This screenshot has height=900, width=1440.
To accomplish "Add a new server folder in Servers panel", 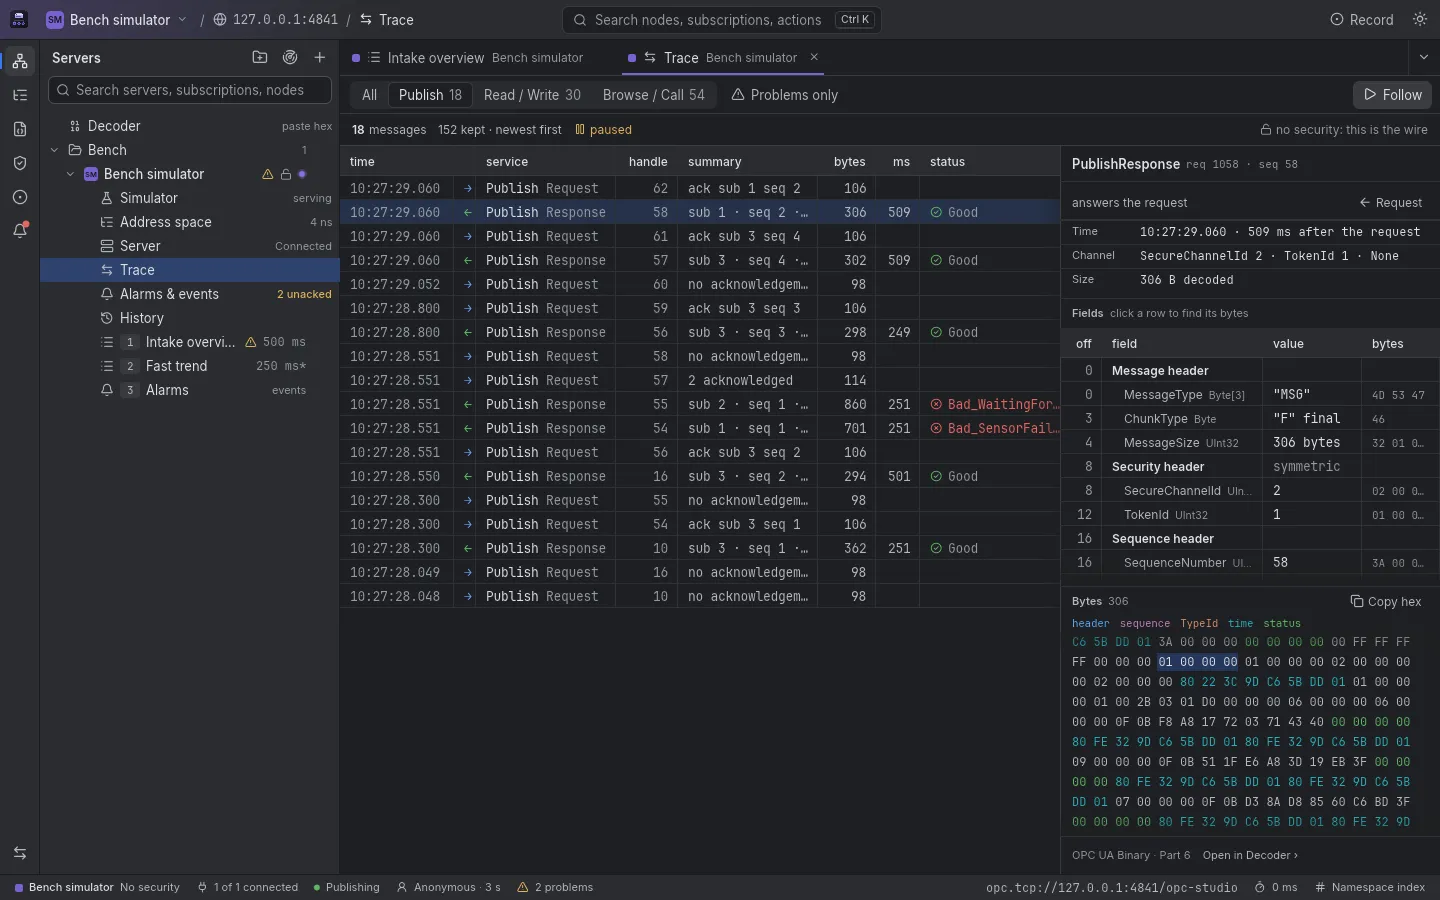I will pos(260,58).
